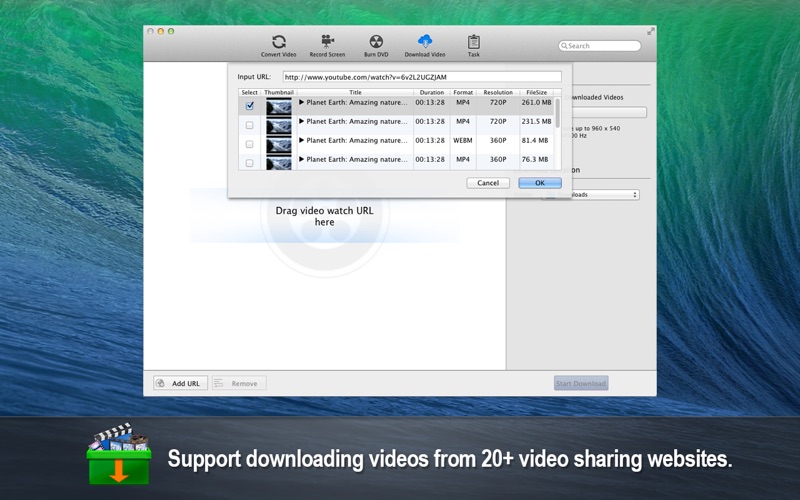Focus the Search field in toolbar

[599, 46]
